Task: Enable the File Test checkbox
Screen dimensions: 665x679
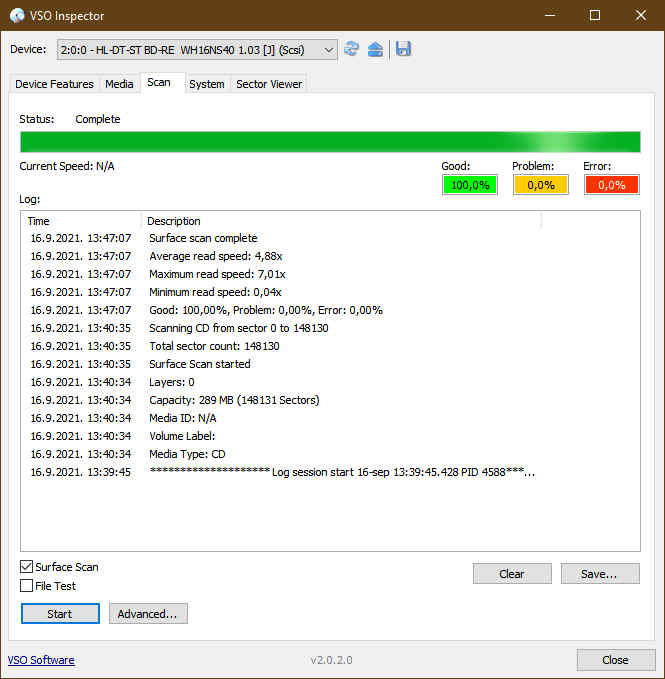Action: point(27,586)
